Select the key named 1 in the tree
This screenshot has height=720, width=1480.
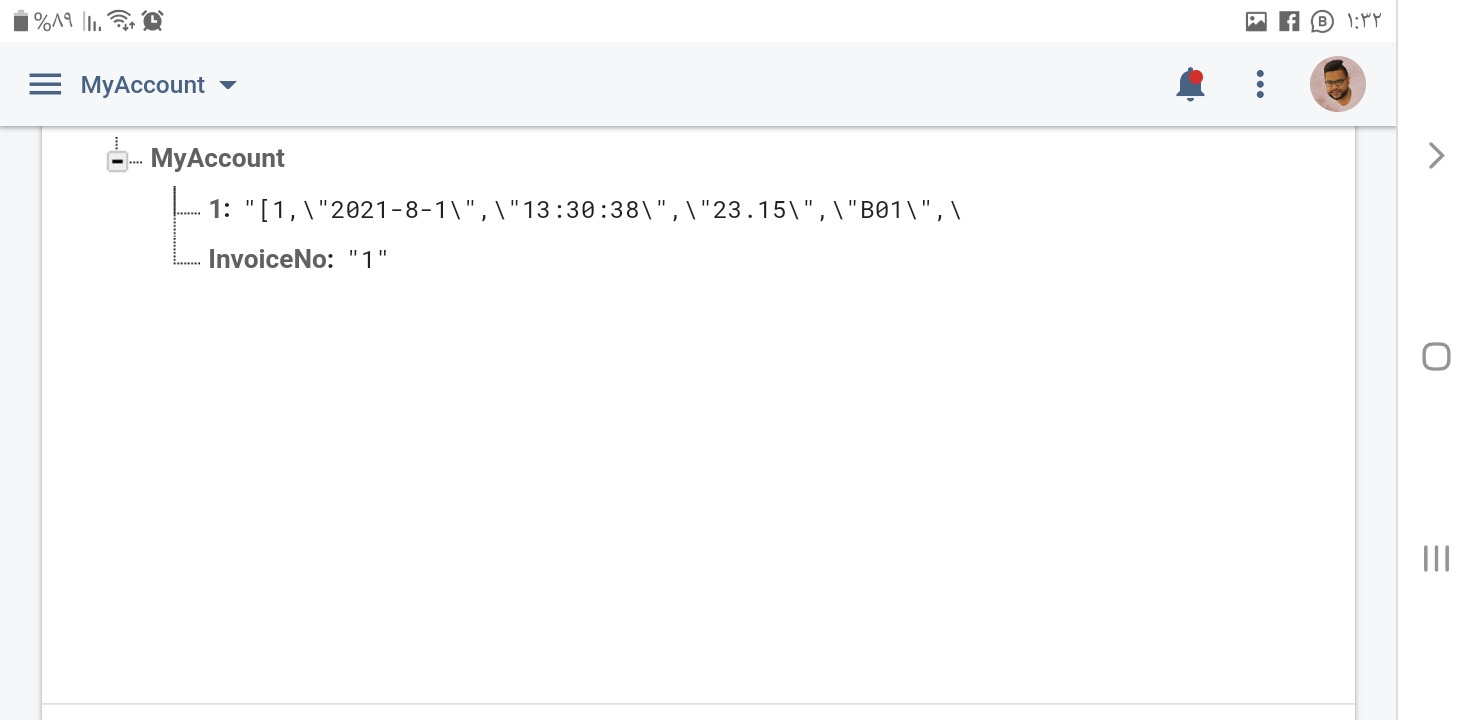[x=219, y=209]
